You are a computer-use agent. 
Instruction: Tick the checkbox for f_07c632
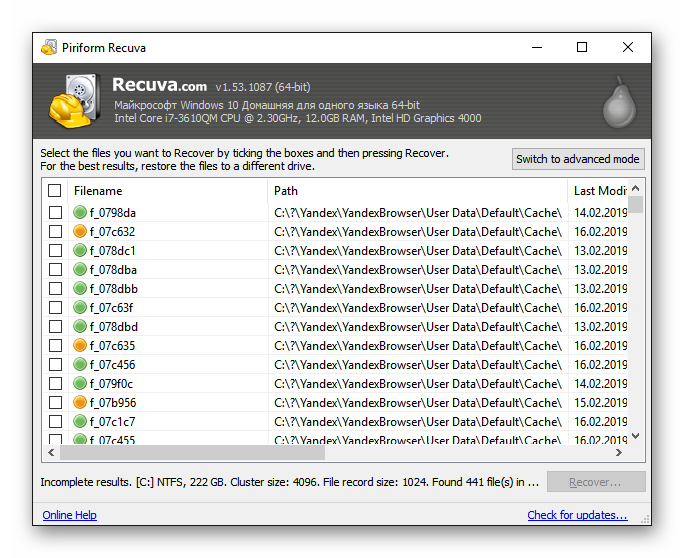pos(55,231)
